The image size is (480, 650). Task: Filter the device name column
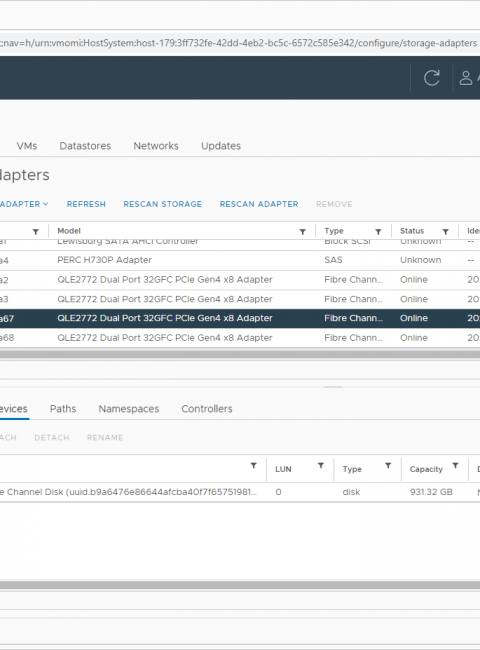[x=254, y=466]
